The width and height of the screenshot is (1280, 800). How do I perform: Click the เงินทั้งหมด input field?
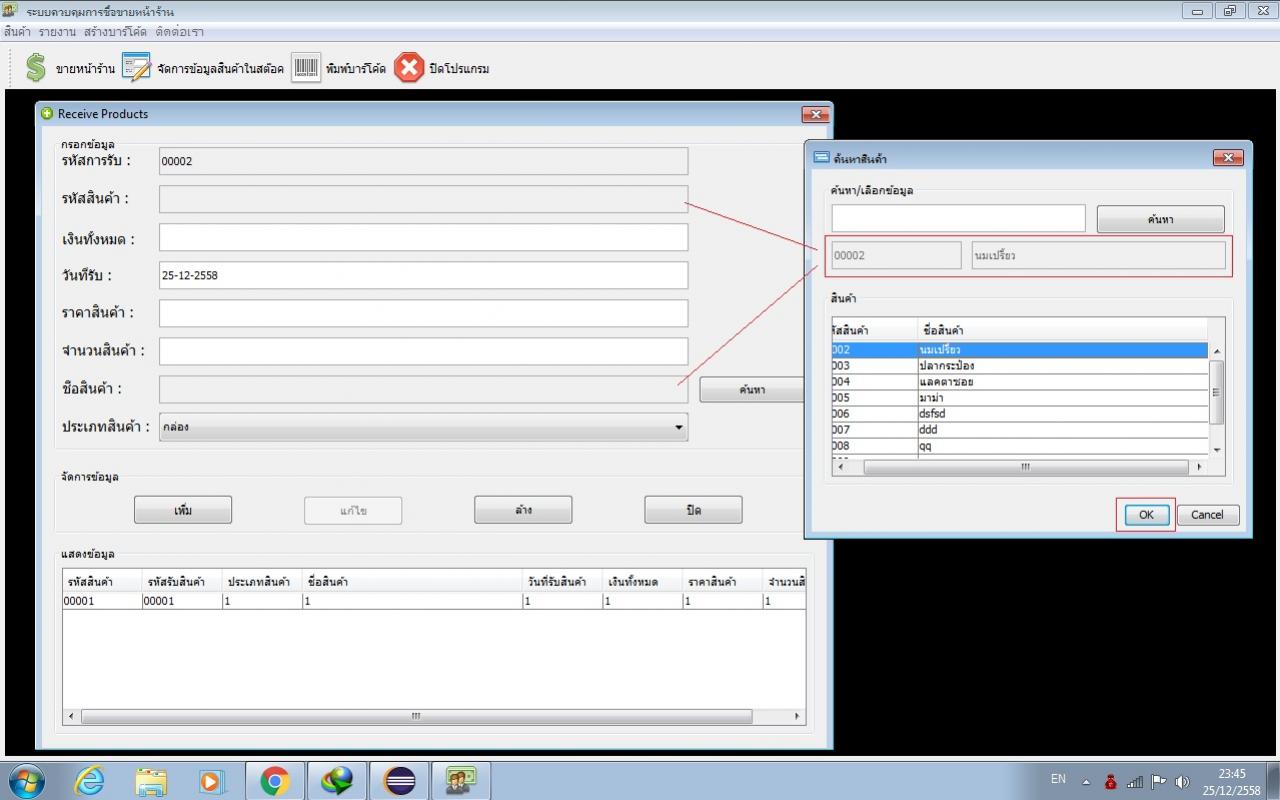click(x=423, y=237)
